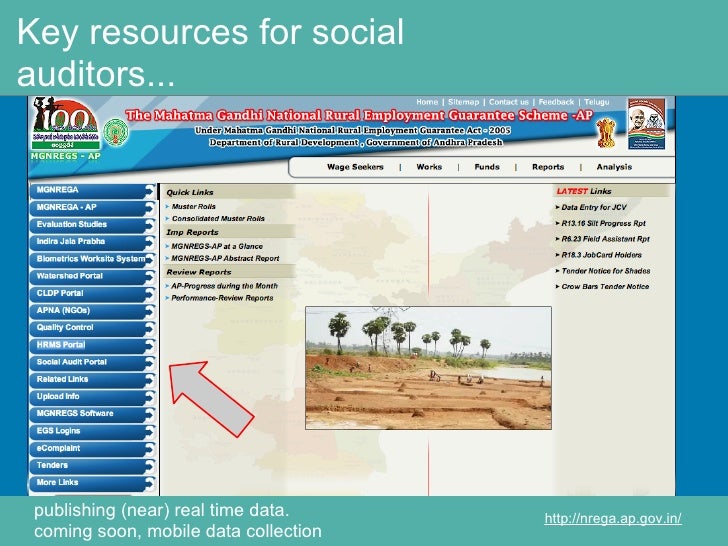Open Indira Jala Prabha sidebar item

pos(92,242)
